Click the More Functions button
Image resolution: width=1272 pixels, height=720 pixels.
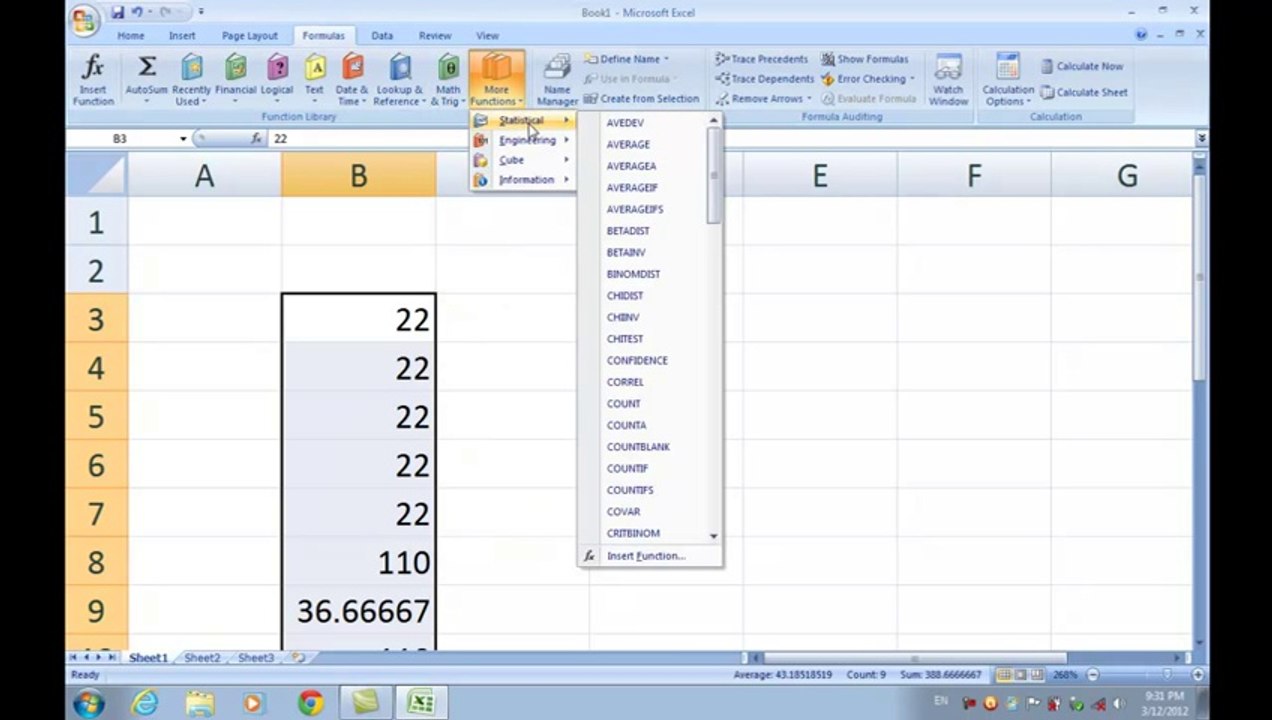pyautogui.click(x=496, y=80)
